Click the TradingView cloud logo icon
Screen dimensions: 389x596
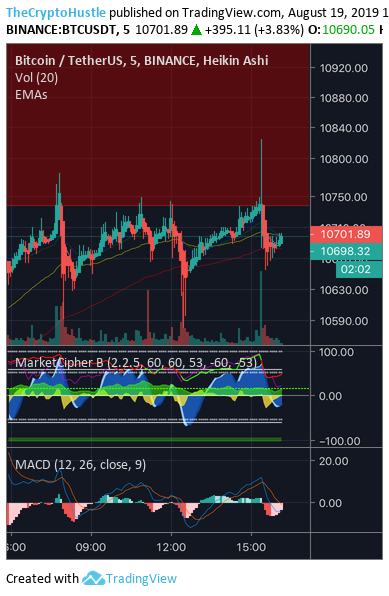[x=93, y=578]
